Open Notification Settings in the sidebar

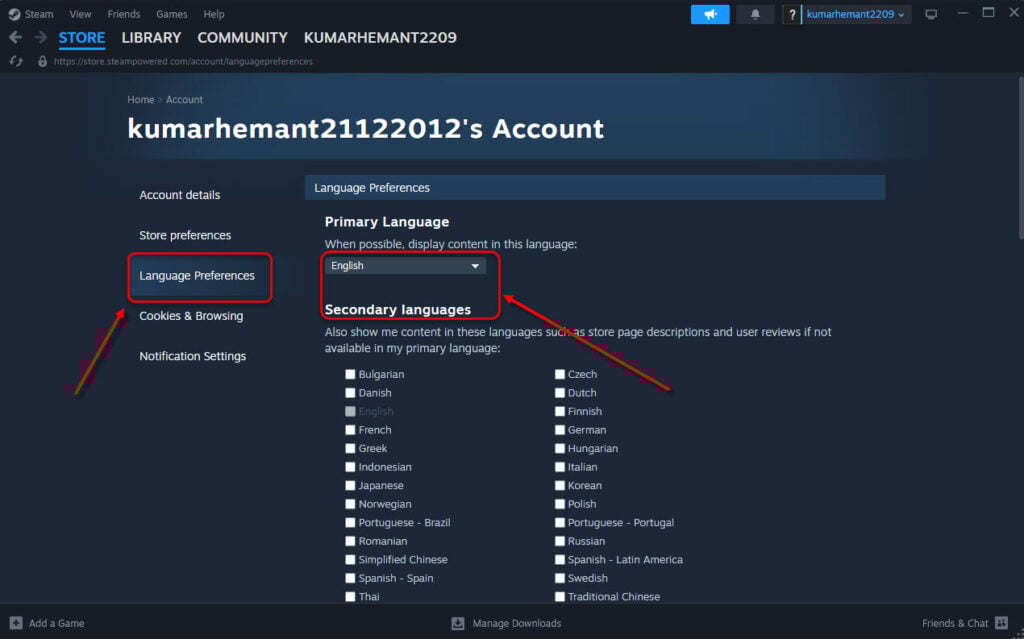193,356
